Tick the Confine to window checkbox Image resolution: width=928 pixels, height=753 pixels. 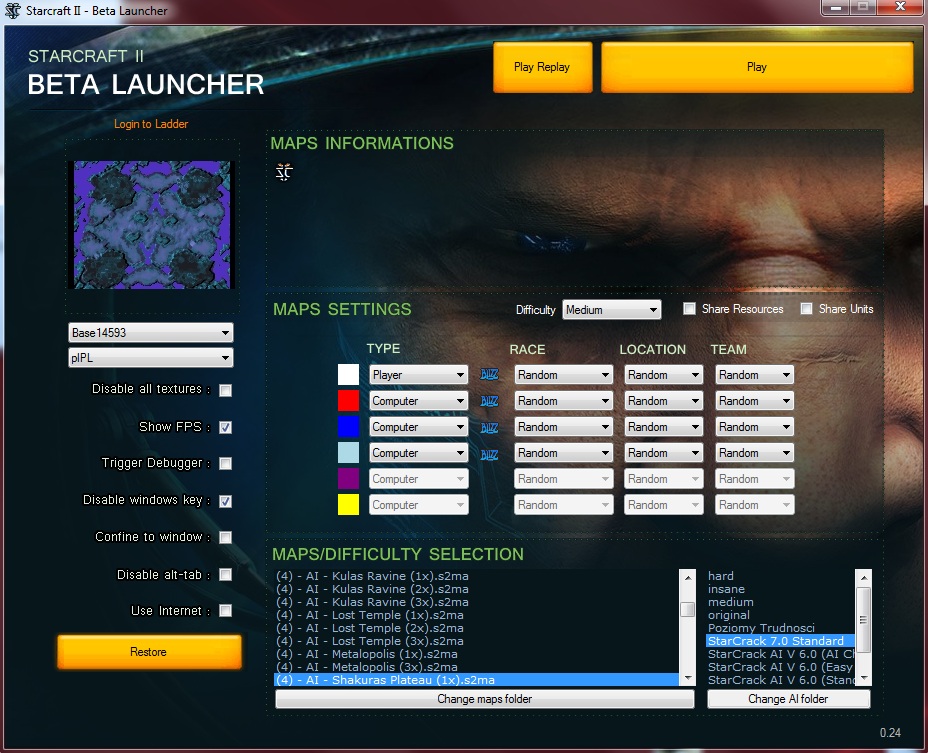[225, 538]
